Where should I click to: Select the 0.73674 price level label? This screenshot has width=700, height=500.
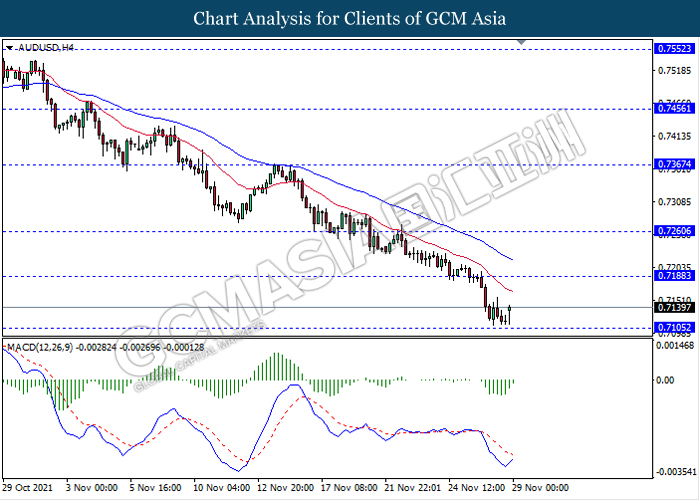coord(675,164)
